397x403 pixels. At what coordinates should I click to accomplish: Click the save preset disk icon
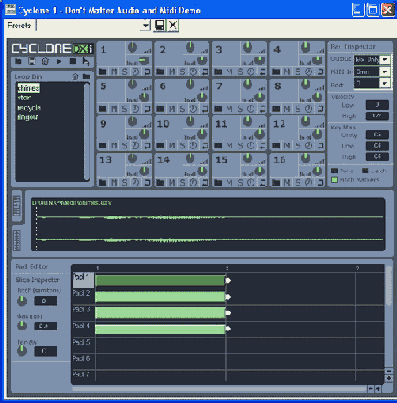tap(160, 25)
